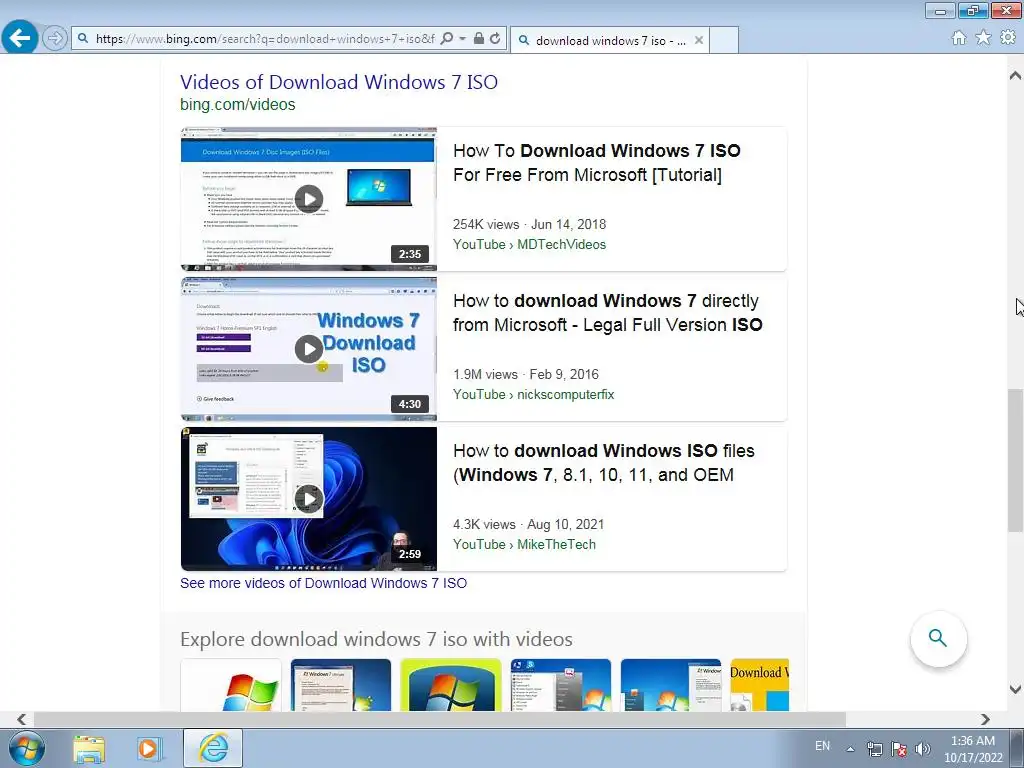1024x768 pixels.
Task: Click the EN language indicator
Action: coord(822,746)
